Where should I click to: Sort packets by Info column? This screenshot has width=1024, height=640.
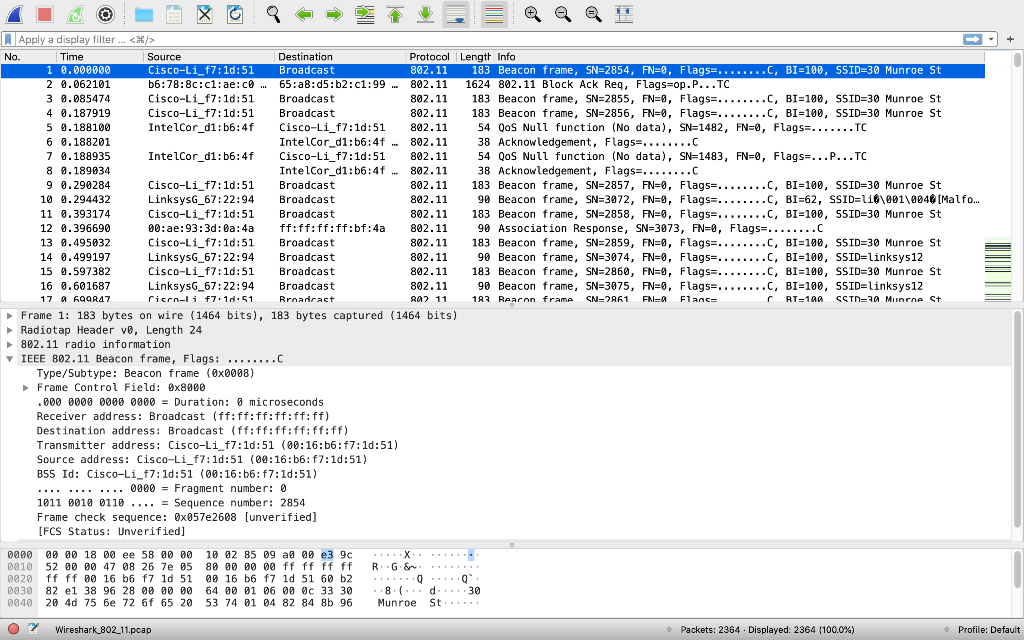[x=739, y=57]
